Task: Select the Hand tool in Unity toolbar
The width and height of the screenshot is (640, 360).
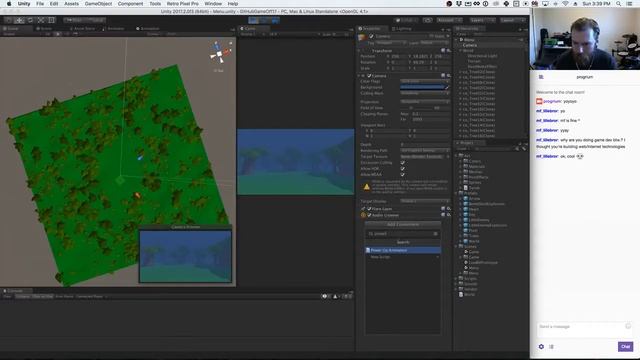Action: point(9,20)
